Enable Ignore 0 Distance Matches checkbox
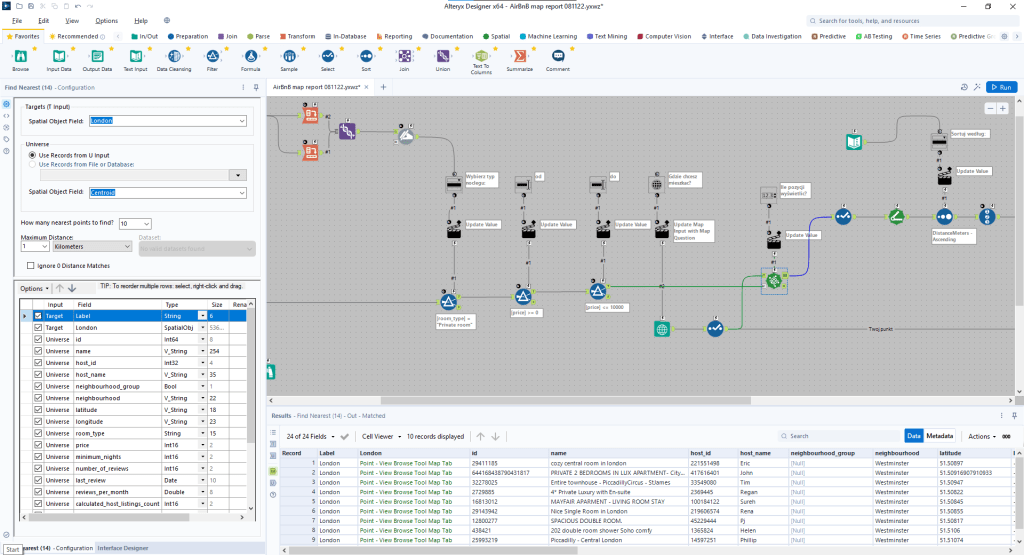The height and width of the screenshot is (555, 1024). (30, 265)
